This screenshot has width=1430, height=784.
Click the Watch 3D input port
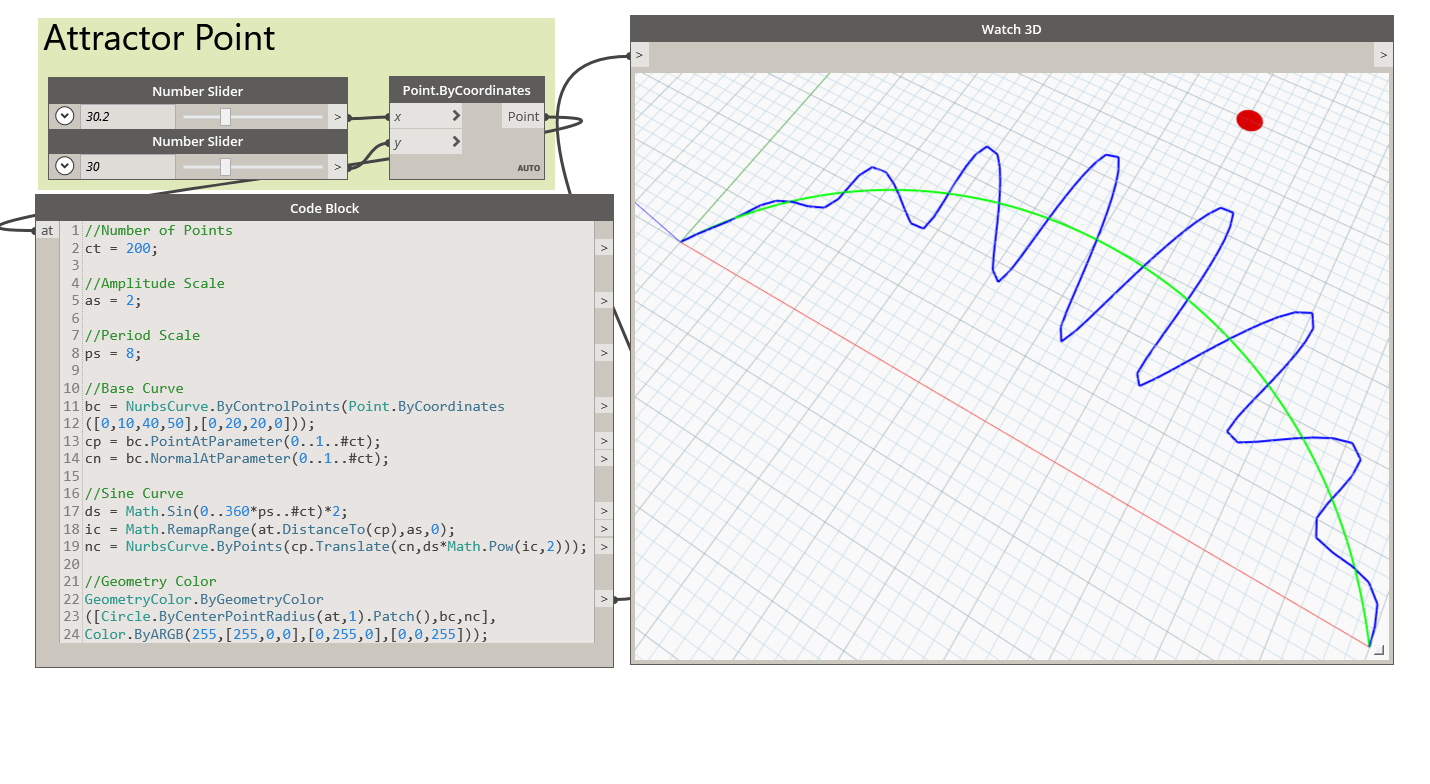click(640, 54)
